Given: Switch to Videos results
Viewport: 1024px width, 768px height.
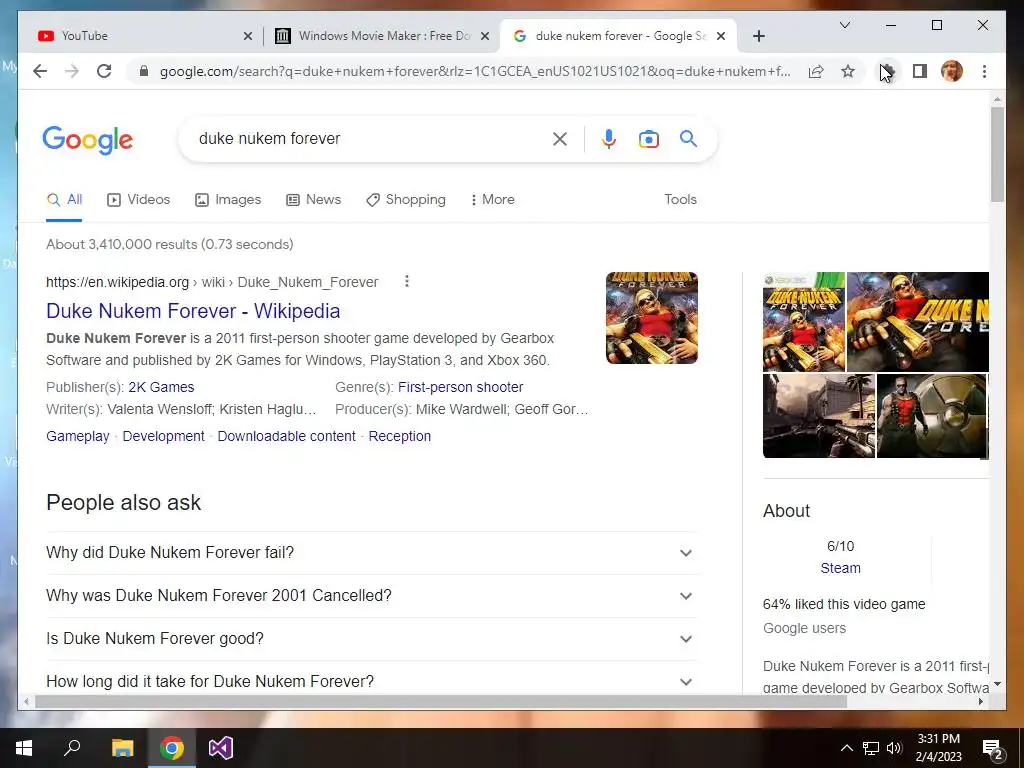Looking at the screenshot, I should 138,199.
